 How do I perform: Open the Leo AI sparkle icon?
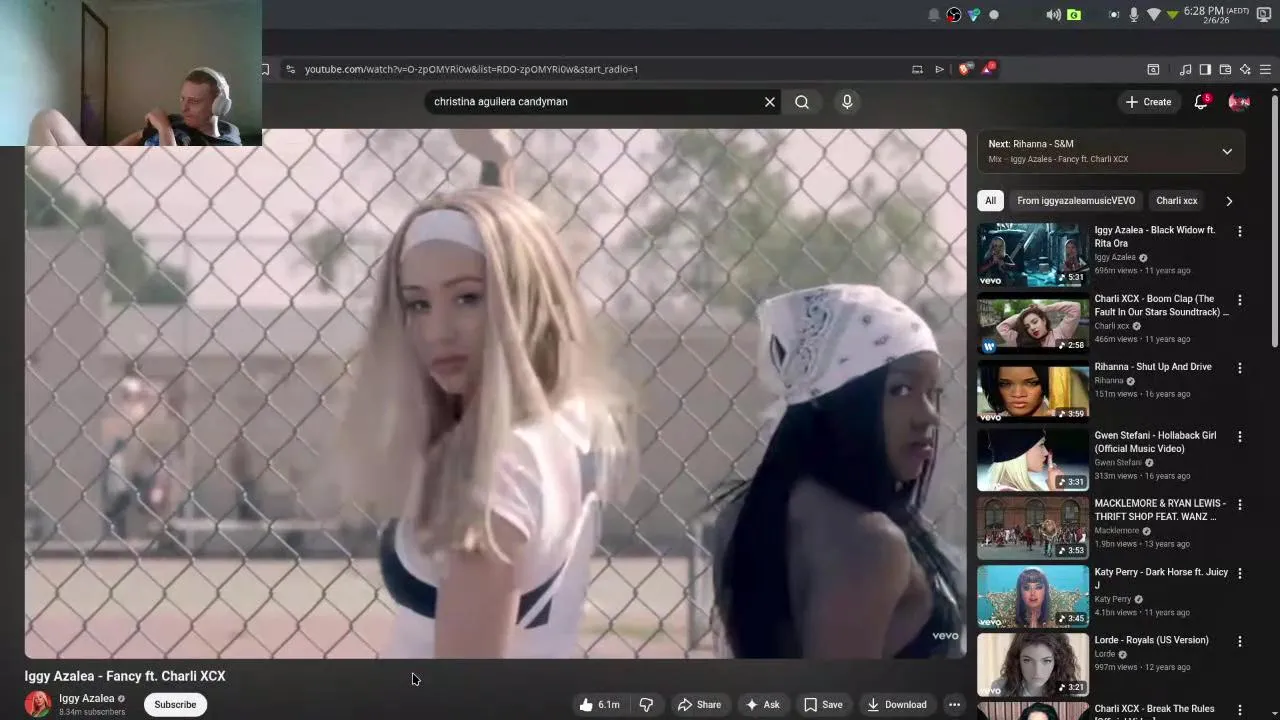click(1245, 69)
